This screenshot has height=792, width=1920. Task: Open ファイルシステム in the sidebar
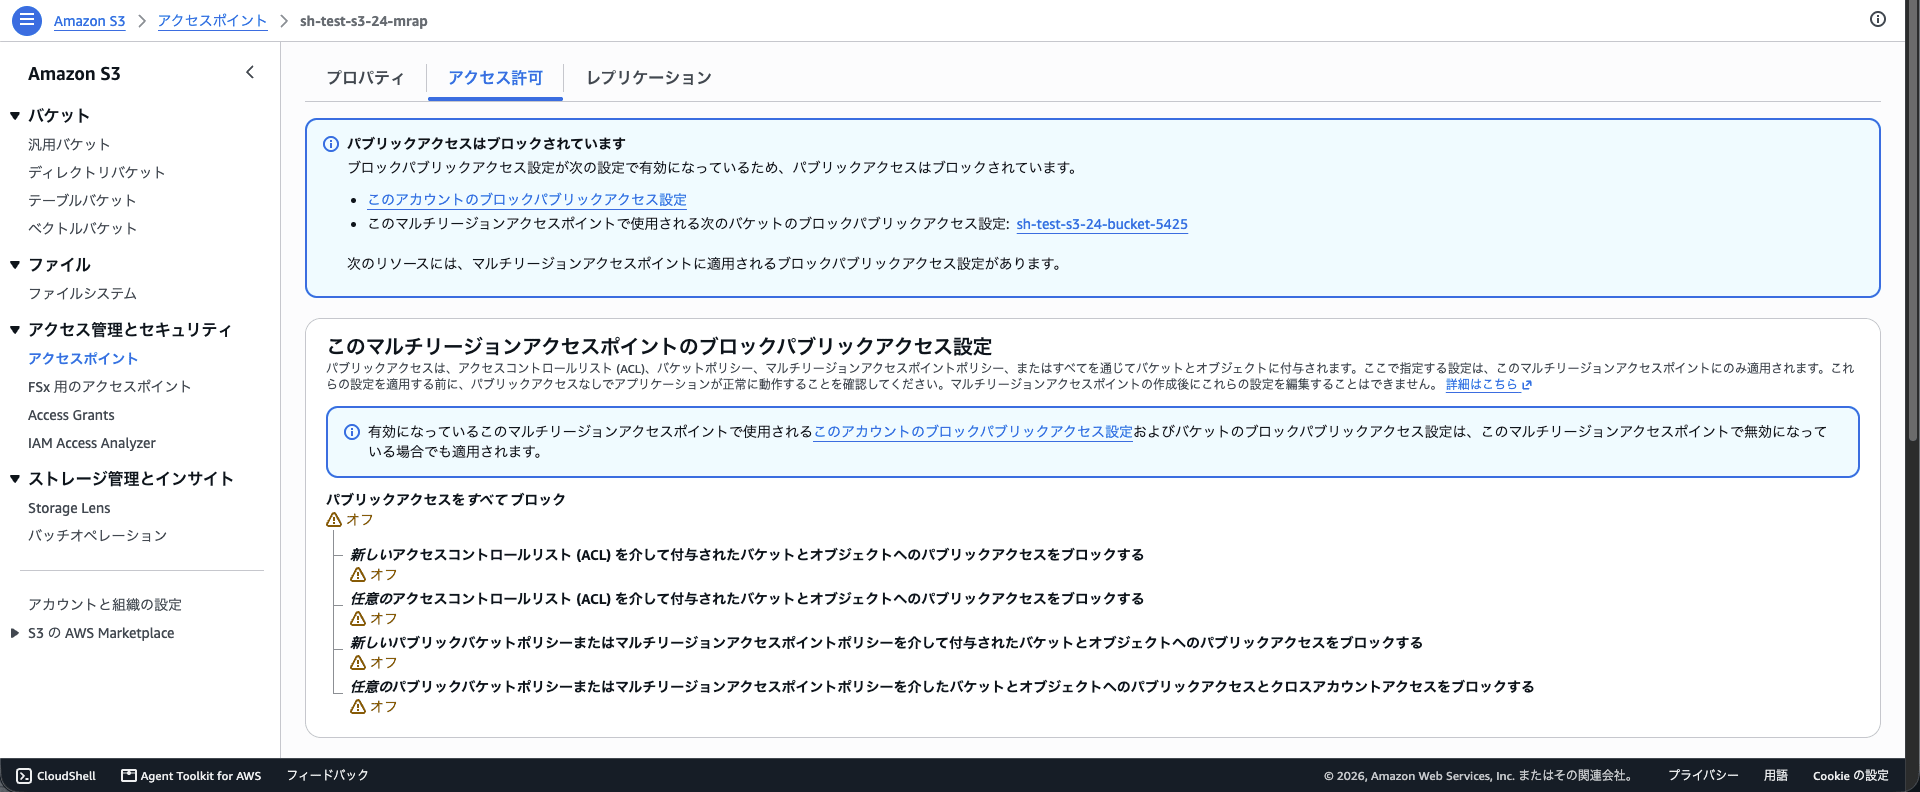pos(82,294)
